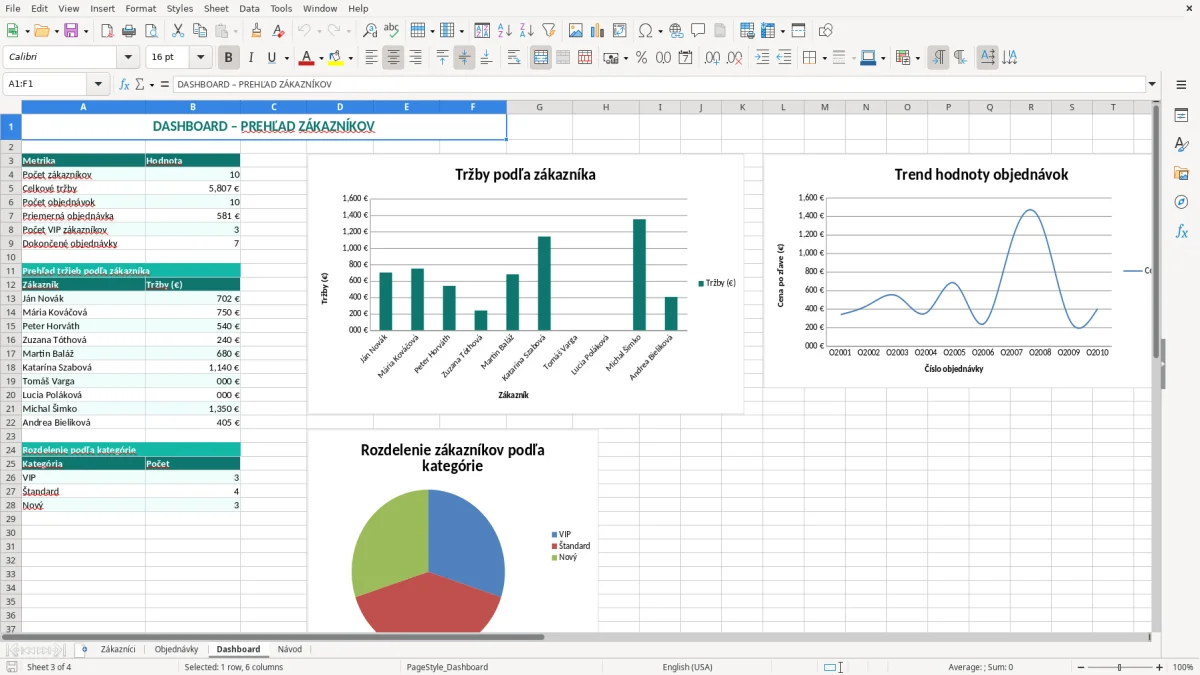Viewport: 1200px width, 675px height.
Task: Open the Format menu
Action: point(140,8)
